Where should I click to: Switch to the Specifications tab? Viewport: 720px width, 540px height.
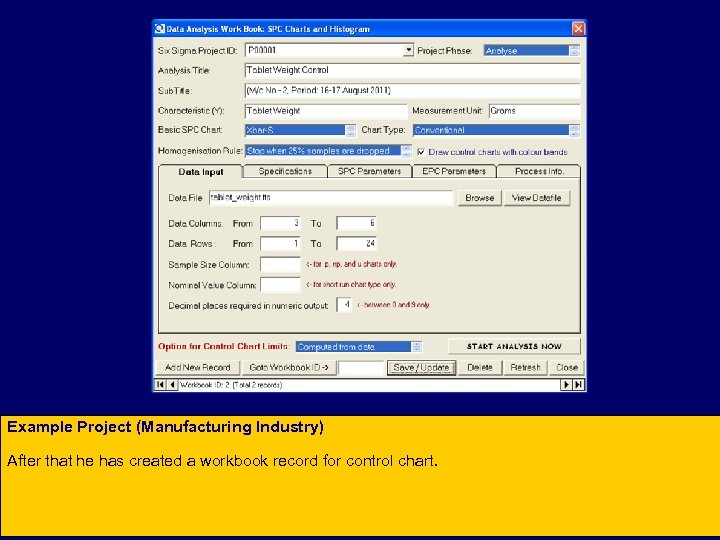[285, 171]
